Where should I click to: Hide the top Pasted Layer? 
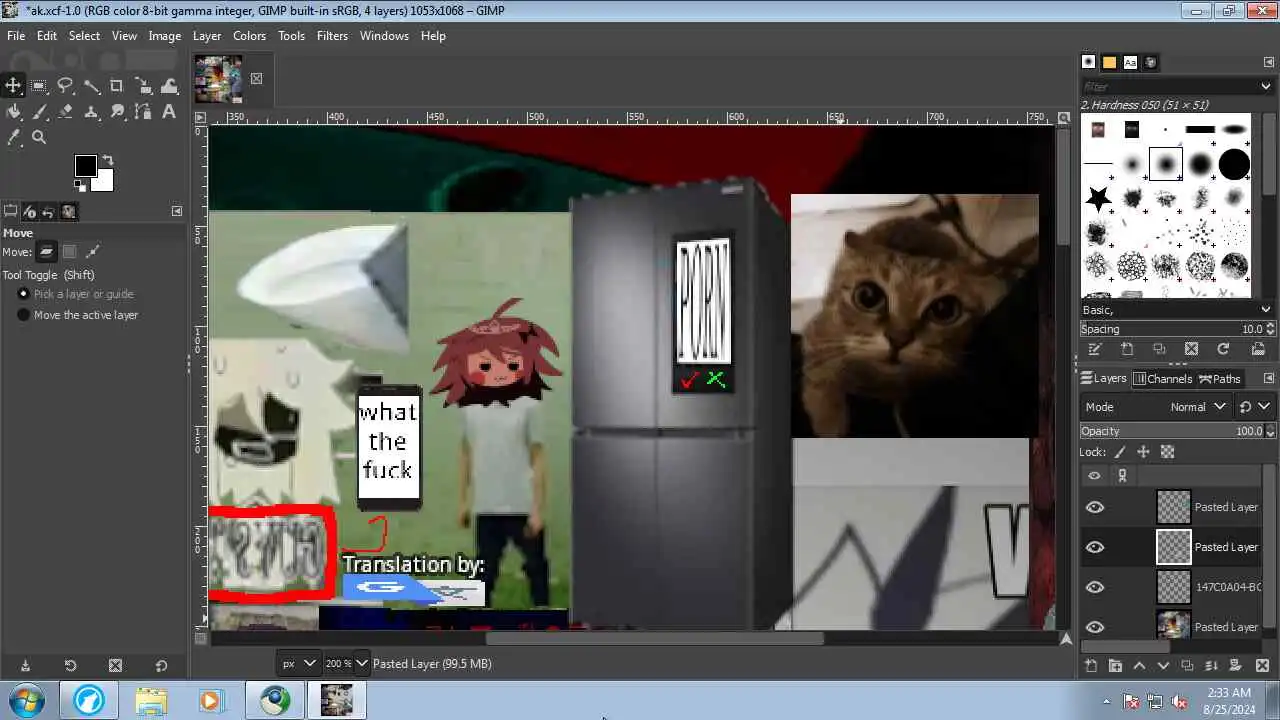(1095, 507)
